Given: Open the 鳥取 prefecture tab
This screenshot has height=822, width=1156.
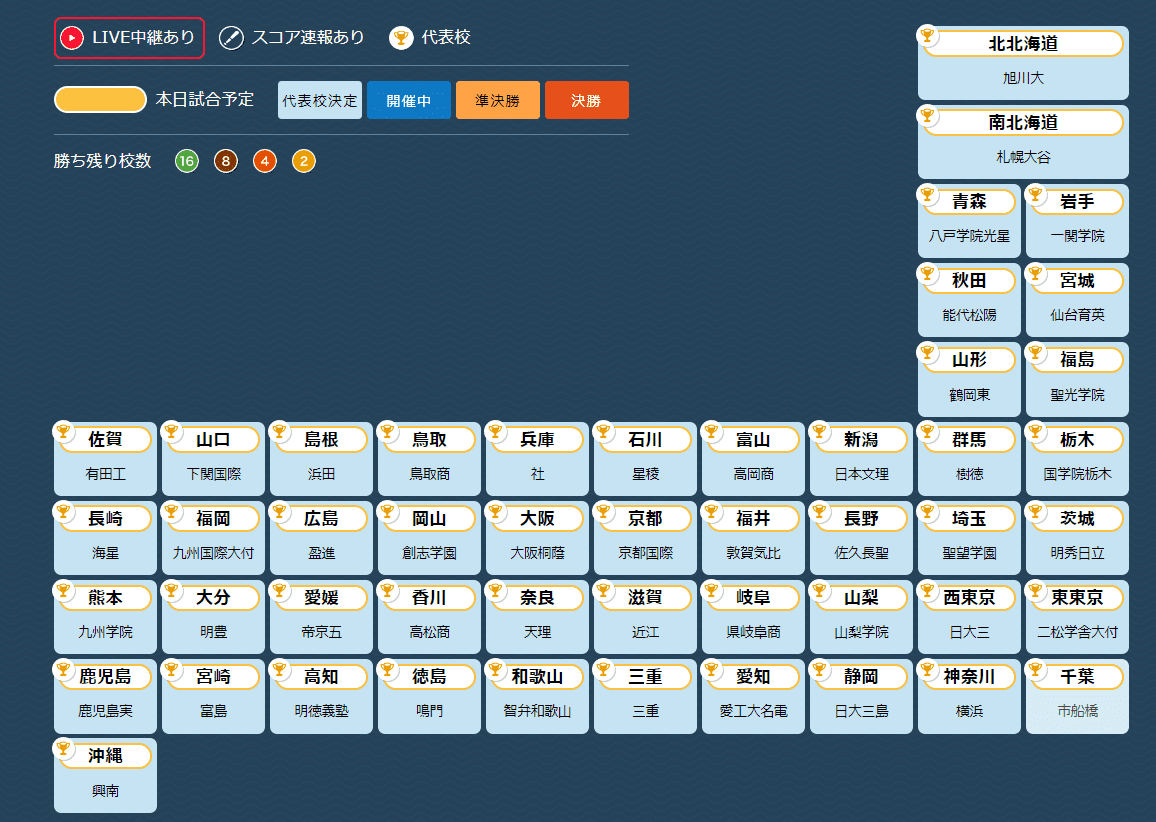Looking at the screenshot, I should 430,440.
